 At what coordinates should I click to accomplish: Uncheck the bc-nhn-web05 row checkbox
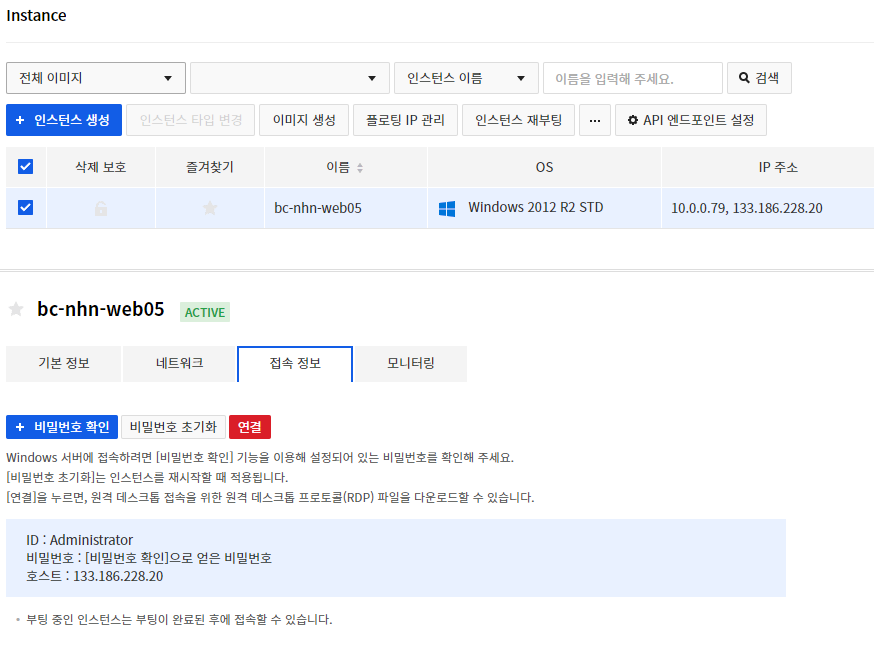tap(25, 207)
